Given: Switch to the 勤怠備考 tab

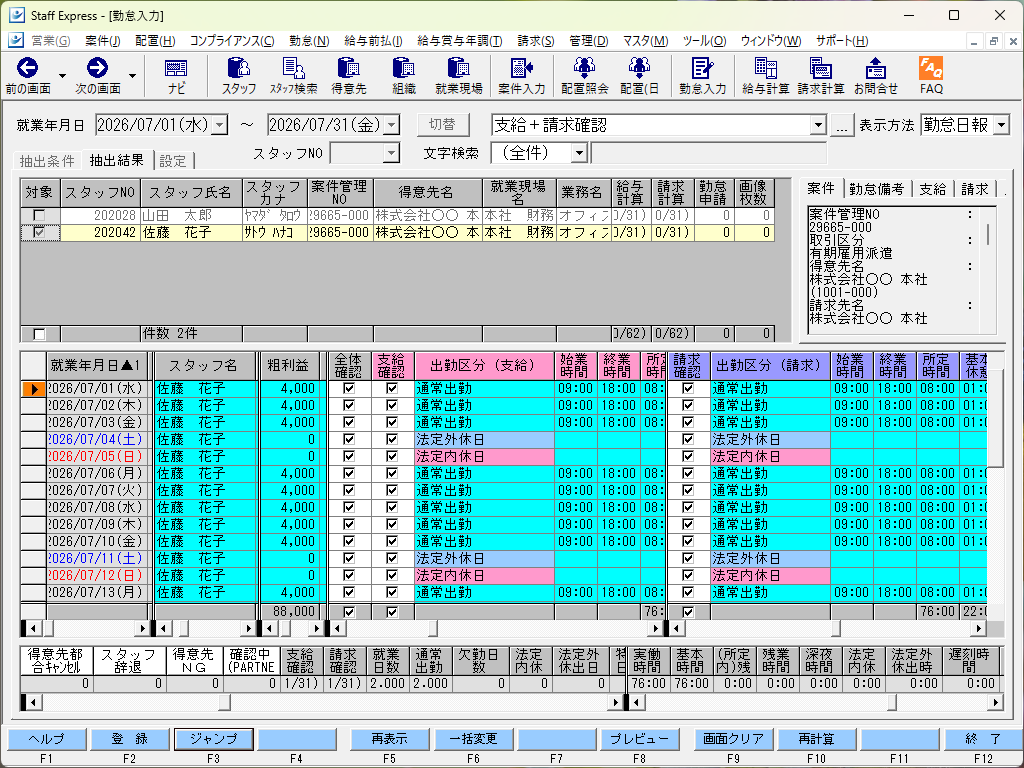Looking at the screenshot, I should pos(876,189).
